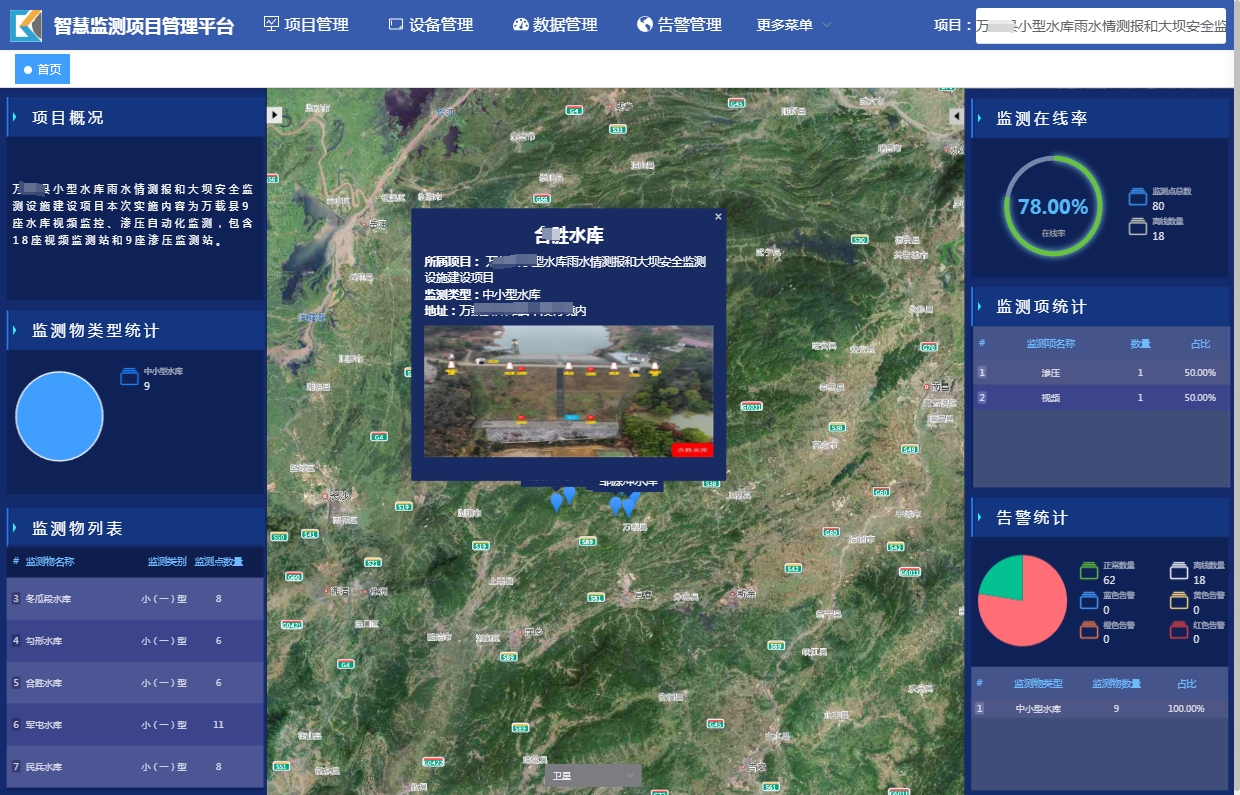Image resolution: width=1240 pixels, height=795 pixels.
Task: Expand the 更多菜单 dropdown
Action: pos(794,25)
